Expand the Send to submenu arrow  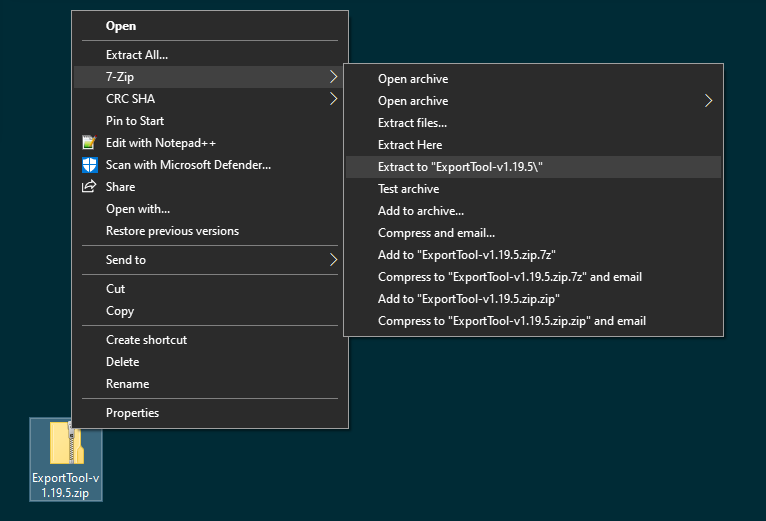332,260
